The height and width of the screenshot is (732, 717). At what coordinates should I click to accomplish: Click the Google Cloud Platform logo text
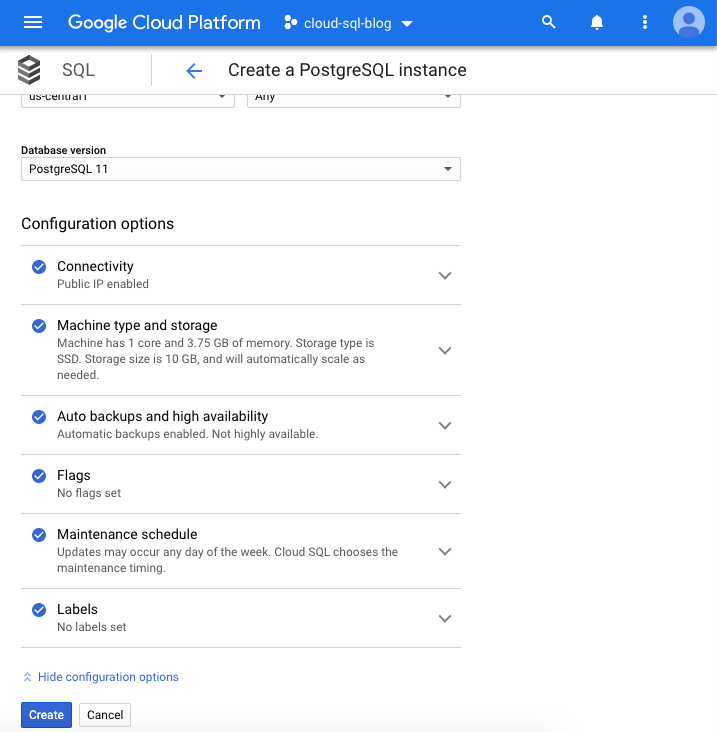[164, 22]
